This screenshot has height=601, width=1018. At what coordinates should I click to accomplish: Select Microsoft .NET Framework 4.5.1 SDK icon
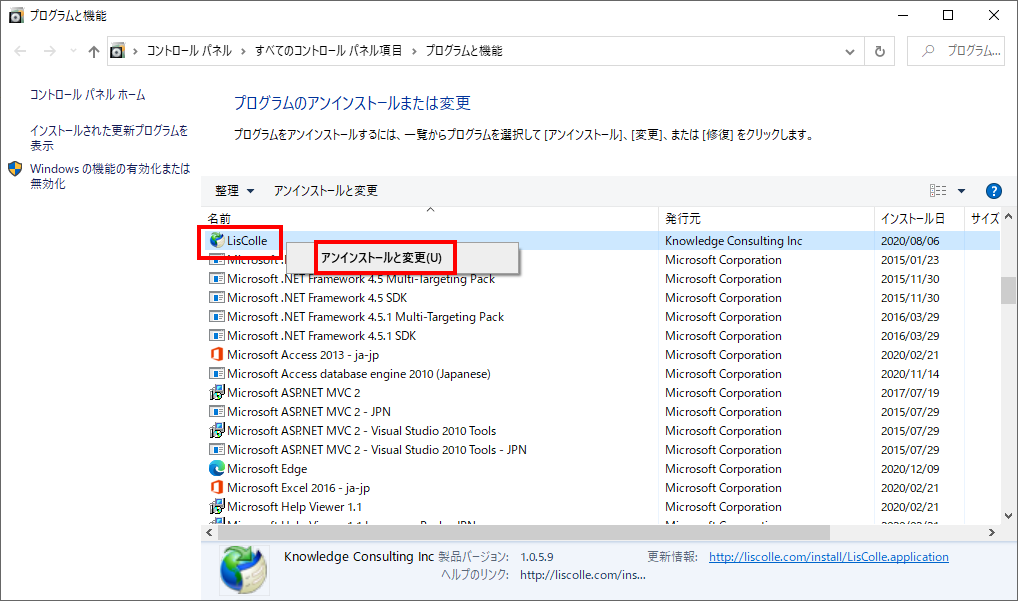click(x=216, y=336)
